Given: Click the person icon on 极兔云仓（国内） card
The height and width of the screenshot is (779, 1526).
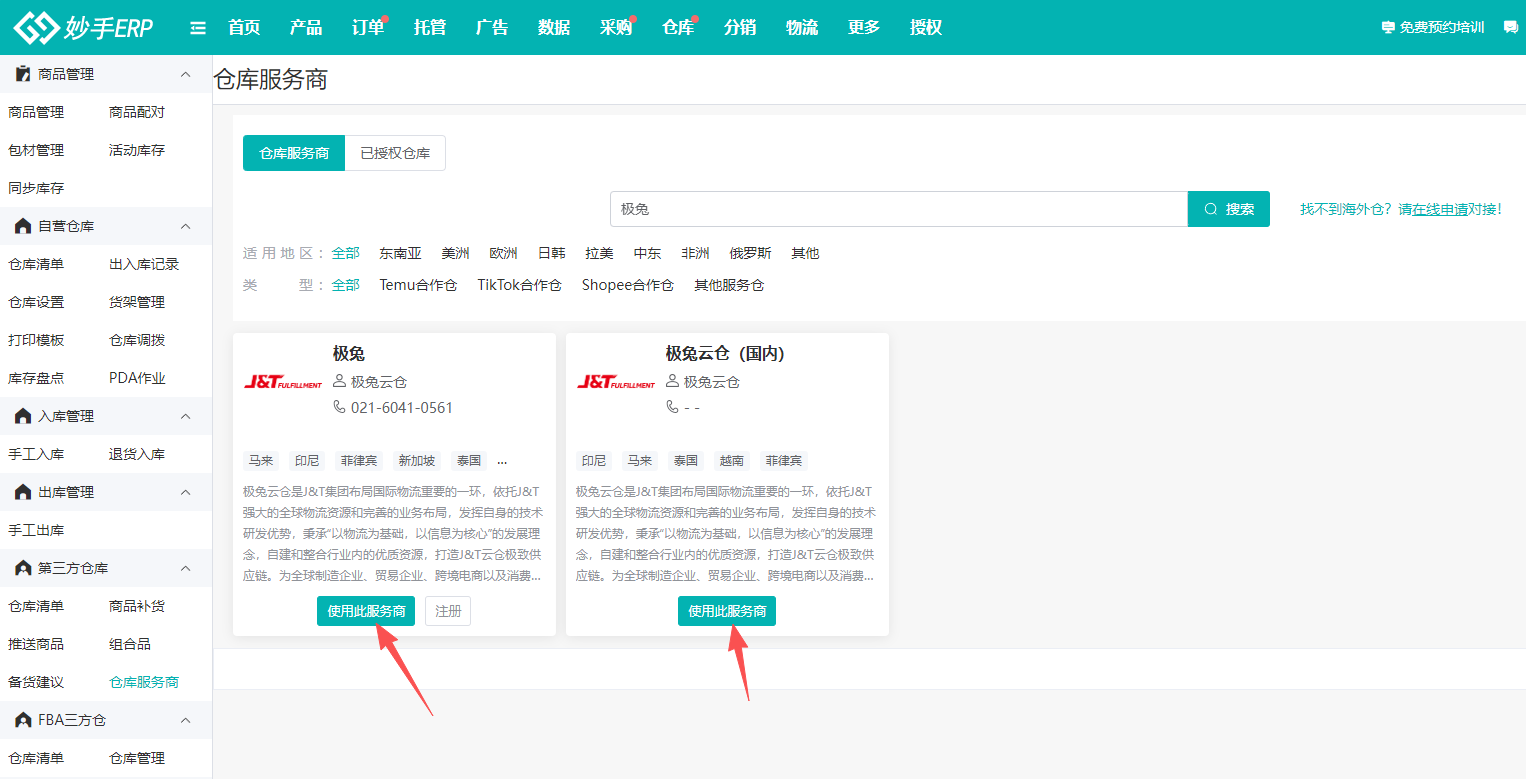Looking at the screenshot, I should (672, 381).
